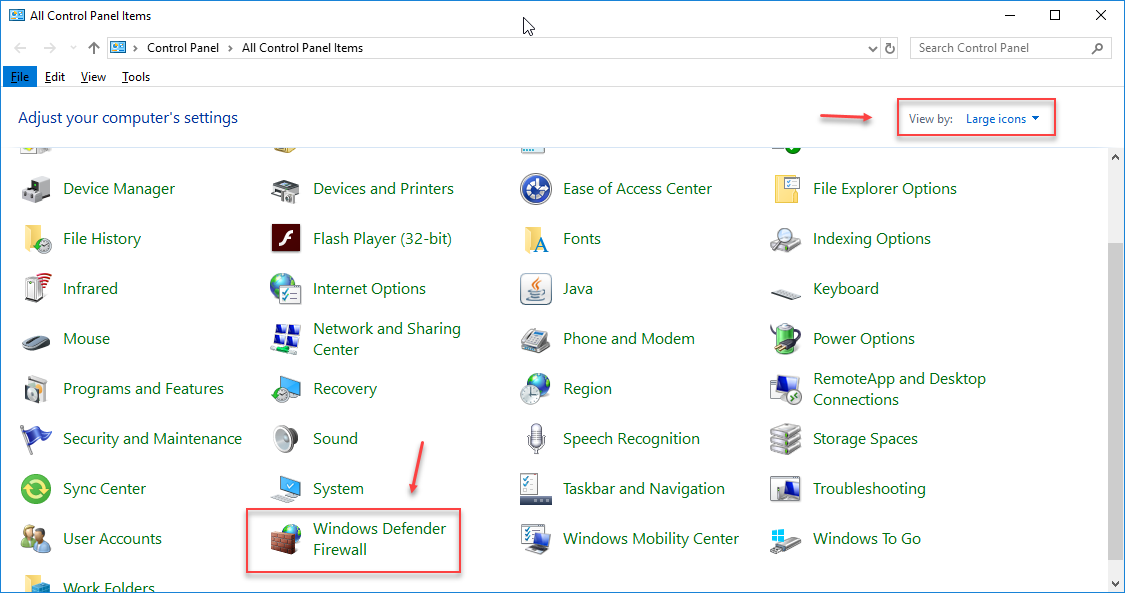
Task: Expand the address bar history dropdown
Action: pos(872,48)
